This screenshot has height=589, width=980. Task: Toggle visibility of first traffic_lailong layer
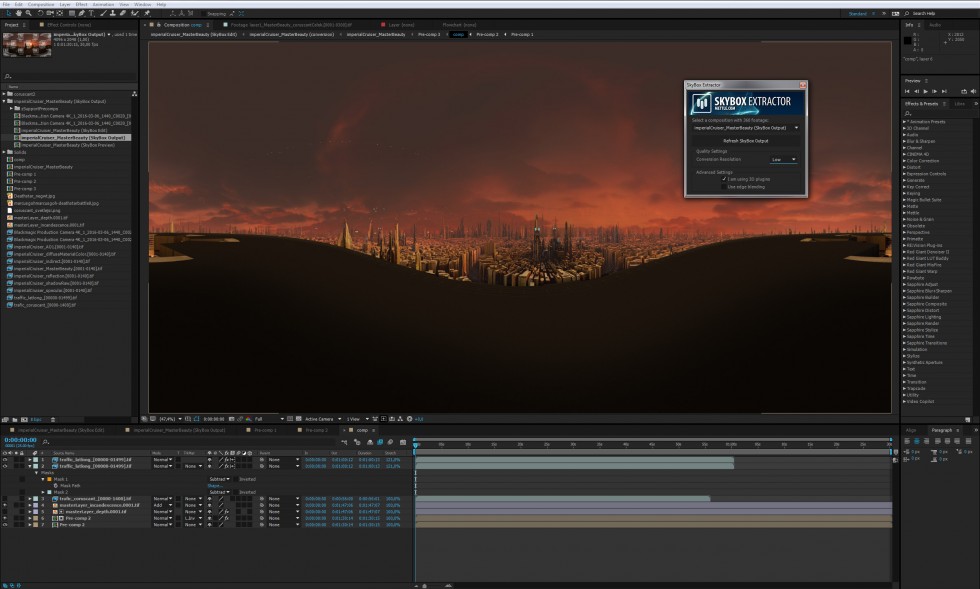[5, 460]
